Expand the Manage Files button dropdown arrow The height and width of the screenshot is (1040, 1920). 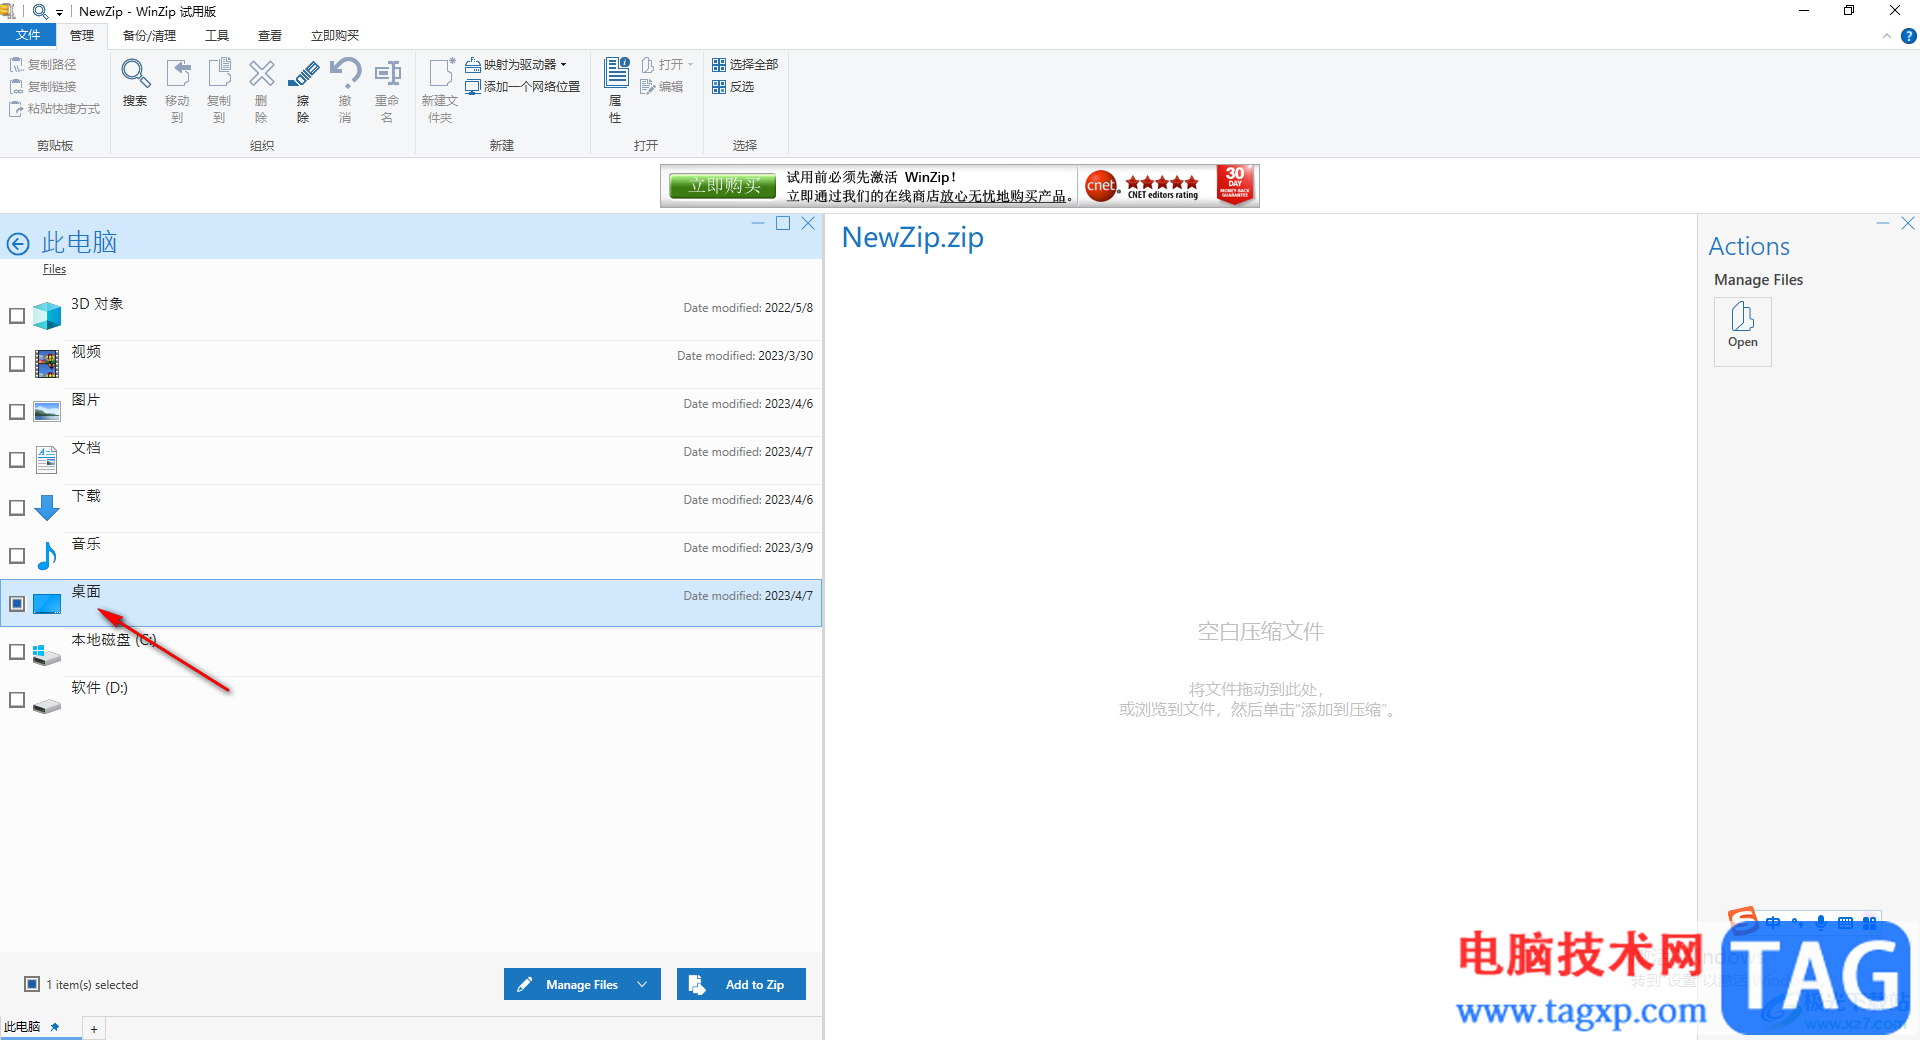pyautogui.click(x=643, y=984)
